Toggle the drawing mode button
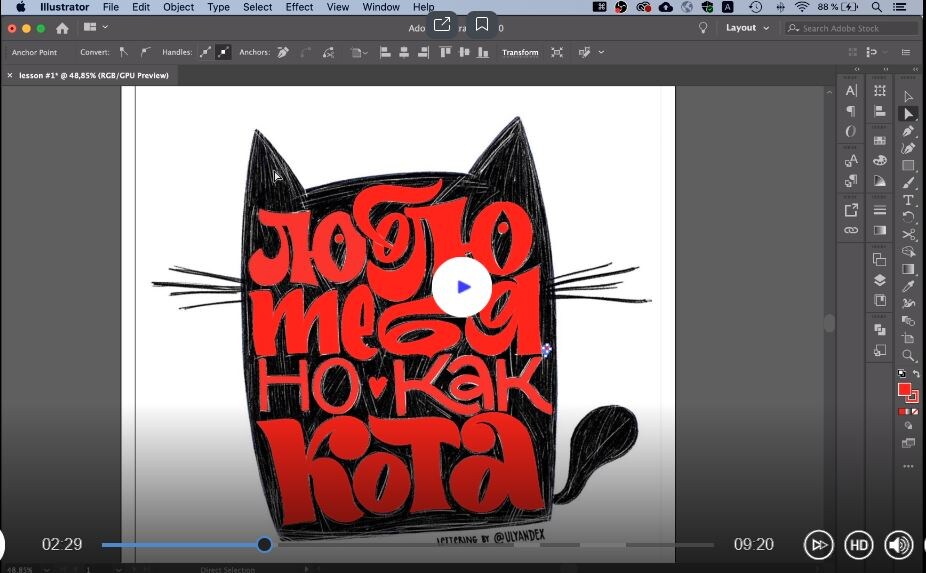The height and width of the screenshot is (573, 926). pyautogui.click(x=908, y=425)
